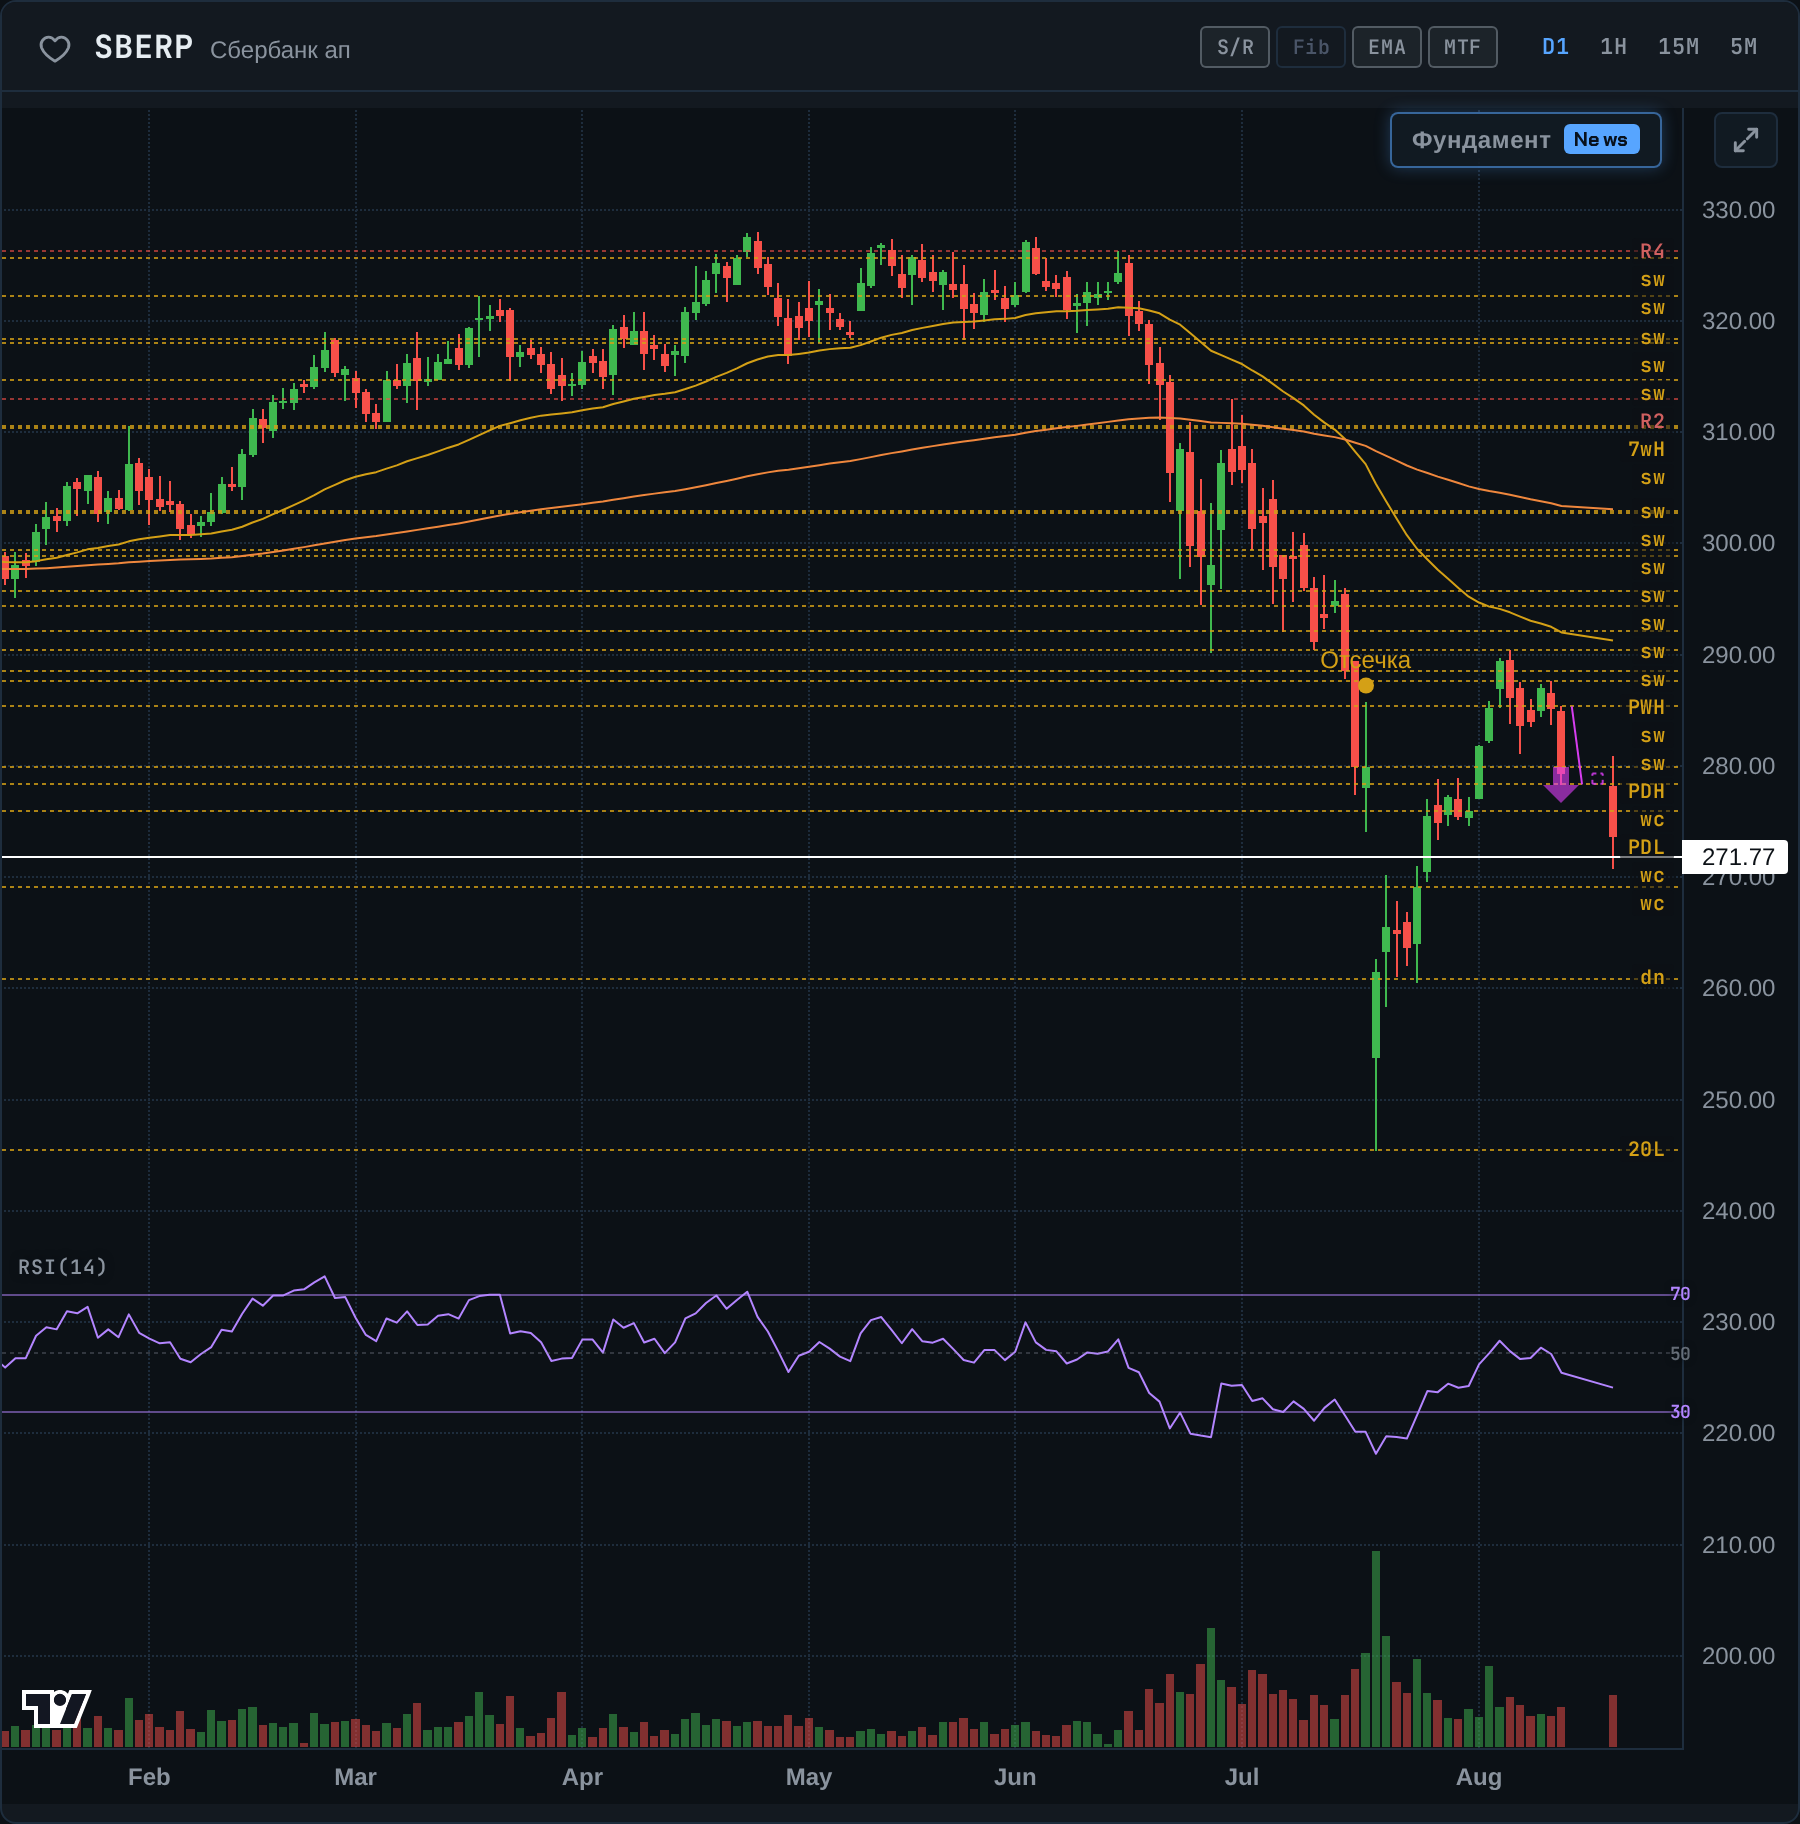
Task: Toggle the S/R levels overlay
Action: (x=1235, y=47)
